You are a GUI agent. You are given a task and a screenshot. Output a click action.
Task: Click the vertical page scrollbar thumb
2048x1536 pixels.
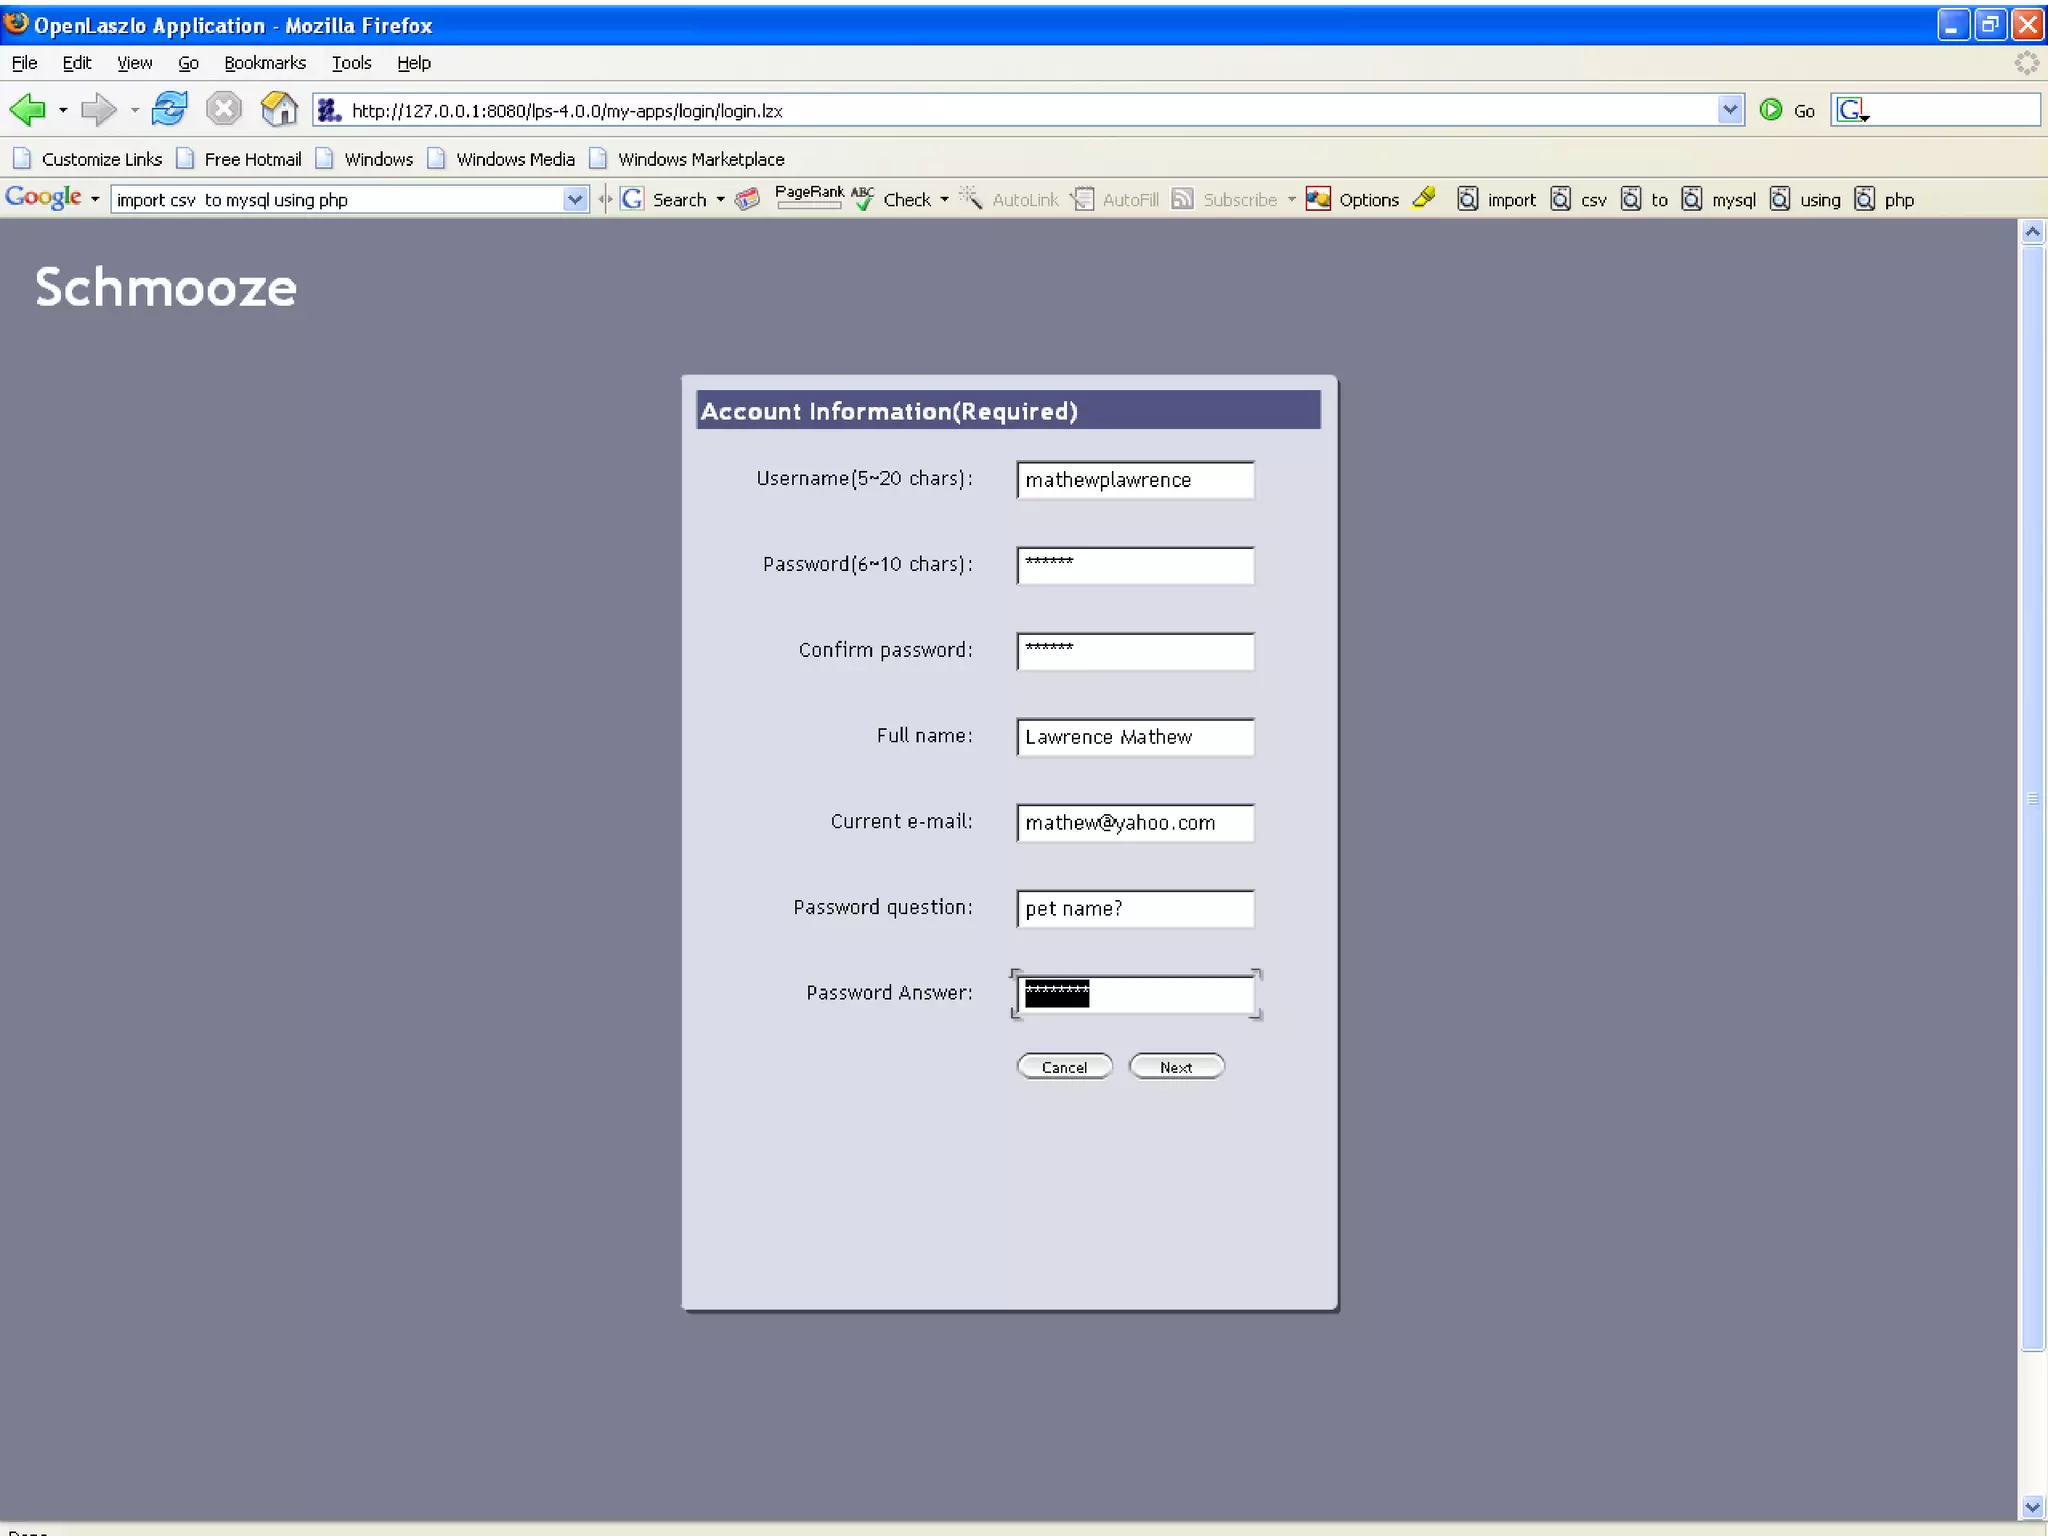coord(2032,798)
